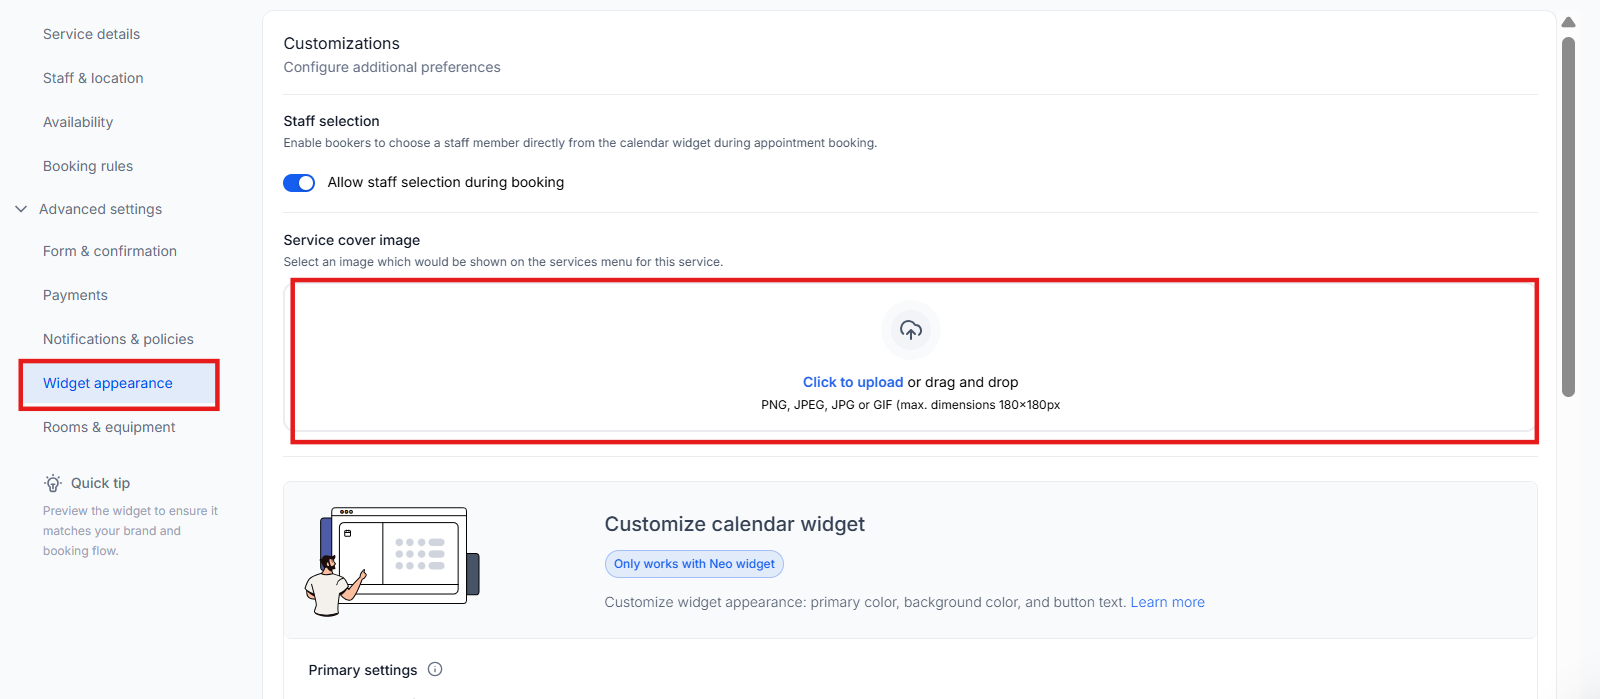
Task: Open Rooms & equipment settings
Action: 109,427
